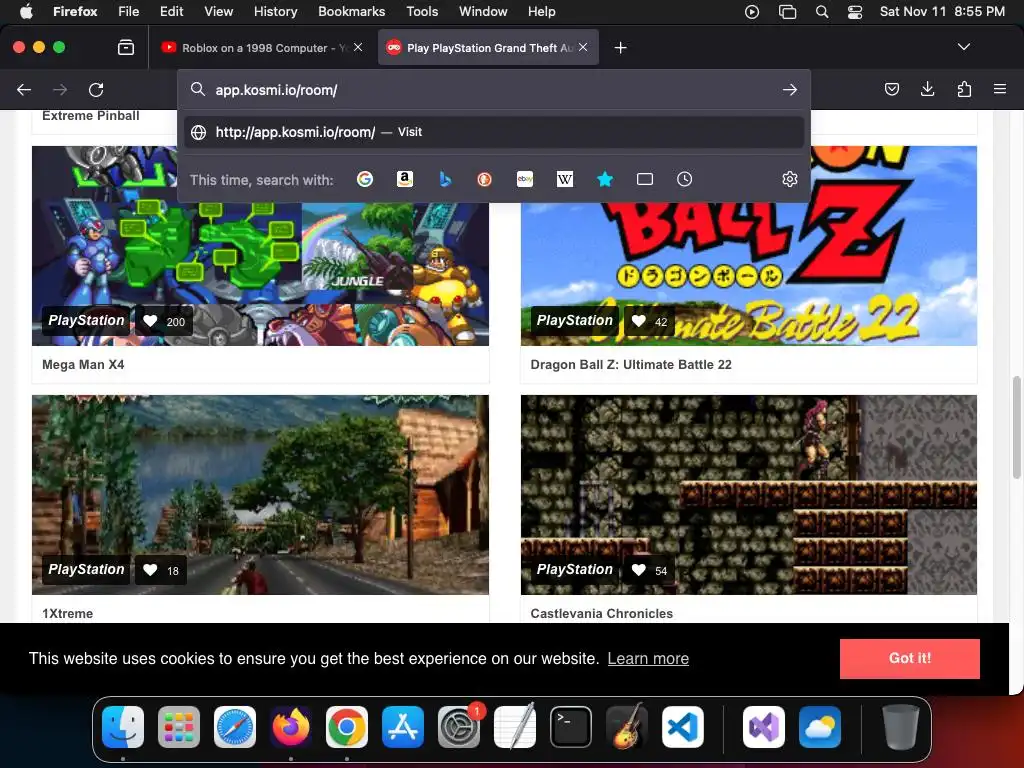Open the Pocket save icon
This screenshot has width=1024, height=768.
891,89
